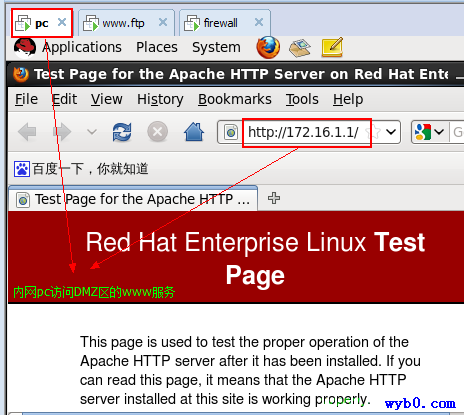This screenshot has width=464, height=415.
Task: Open the Places menu
Action: point(157,47)
